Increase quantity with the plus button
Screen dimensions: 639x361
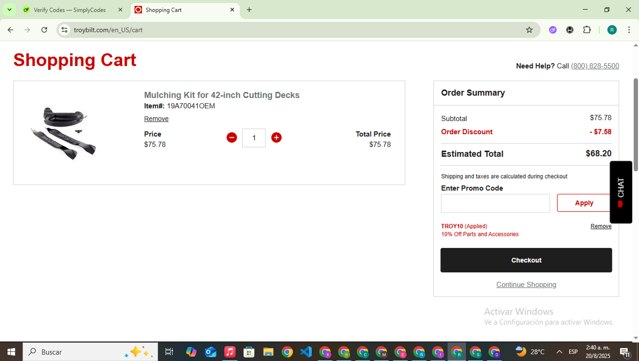click(x=276, y=138)
